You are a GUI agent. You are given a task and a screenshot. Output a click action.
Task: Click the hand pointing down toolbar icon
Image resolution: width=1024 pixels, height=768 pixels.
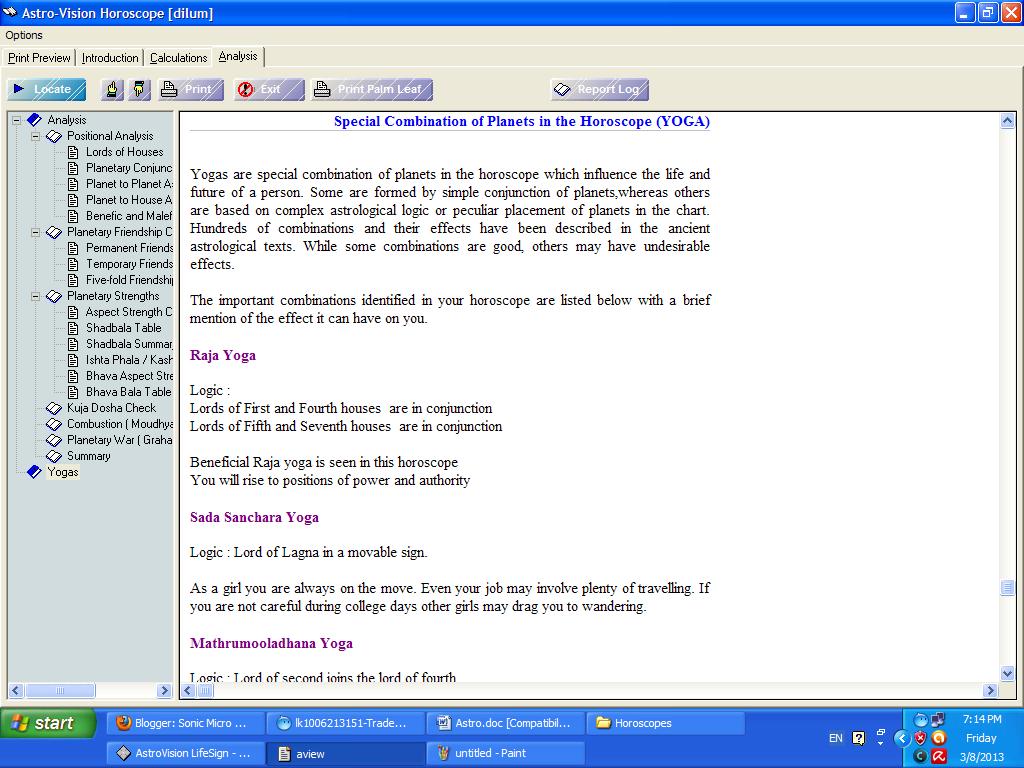[x=139, y=89]
